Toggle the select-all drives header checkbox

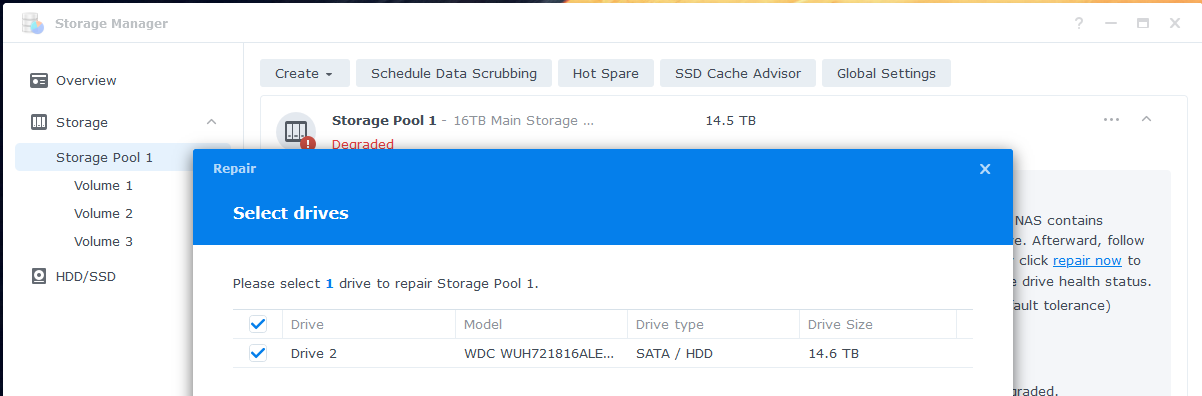(258, 324)
